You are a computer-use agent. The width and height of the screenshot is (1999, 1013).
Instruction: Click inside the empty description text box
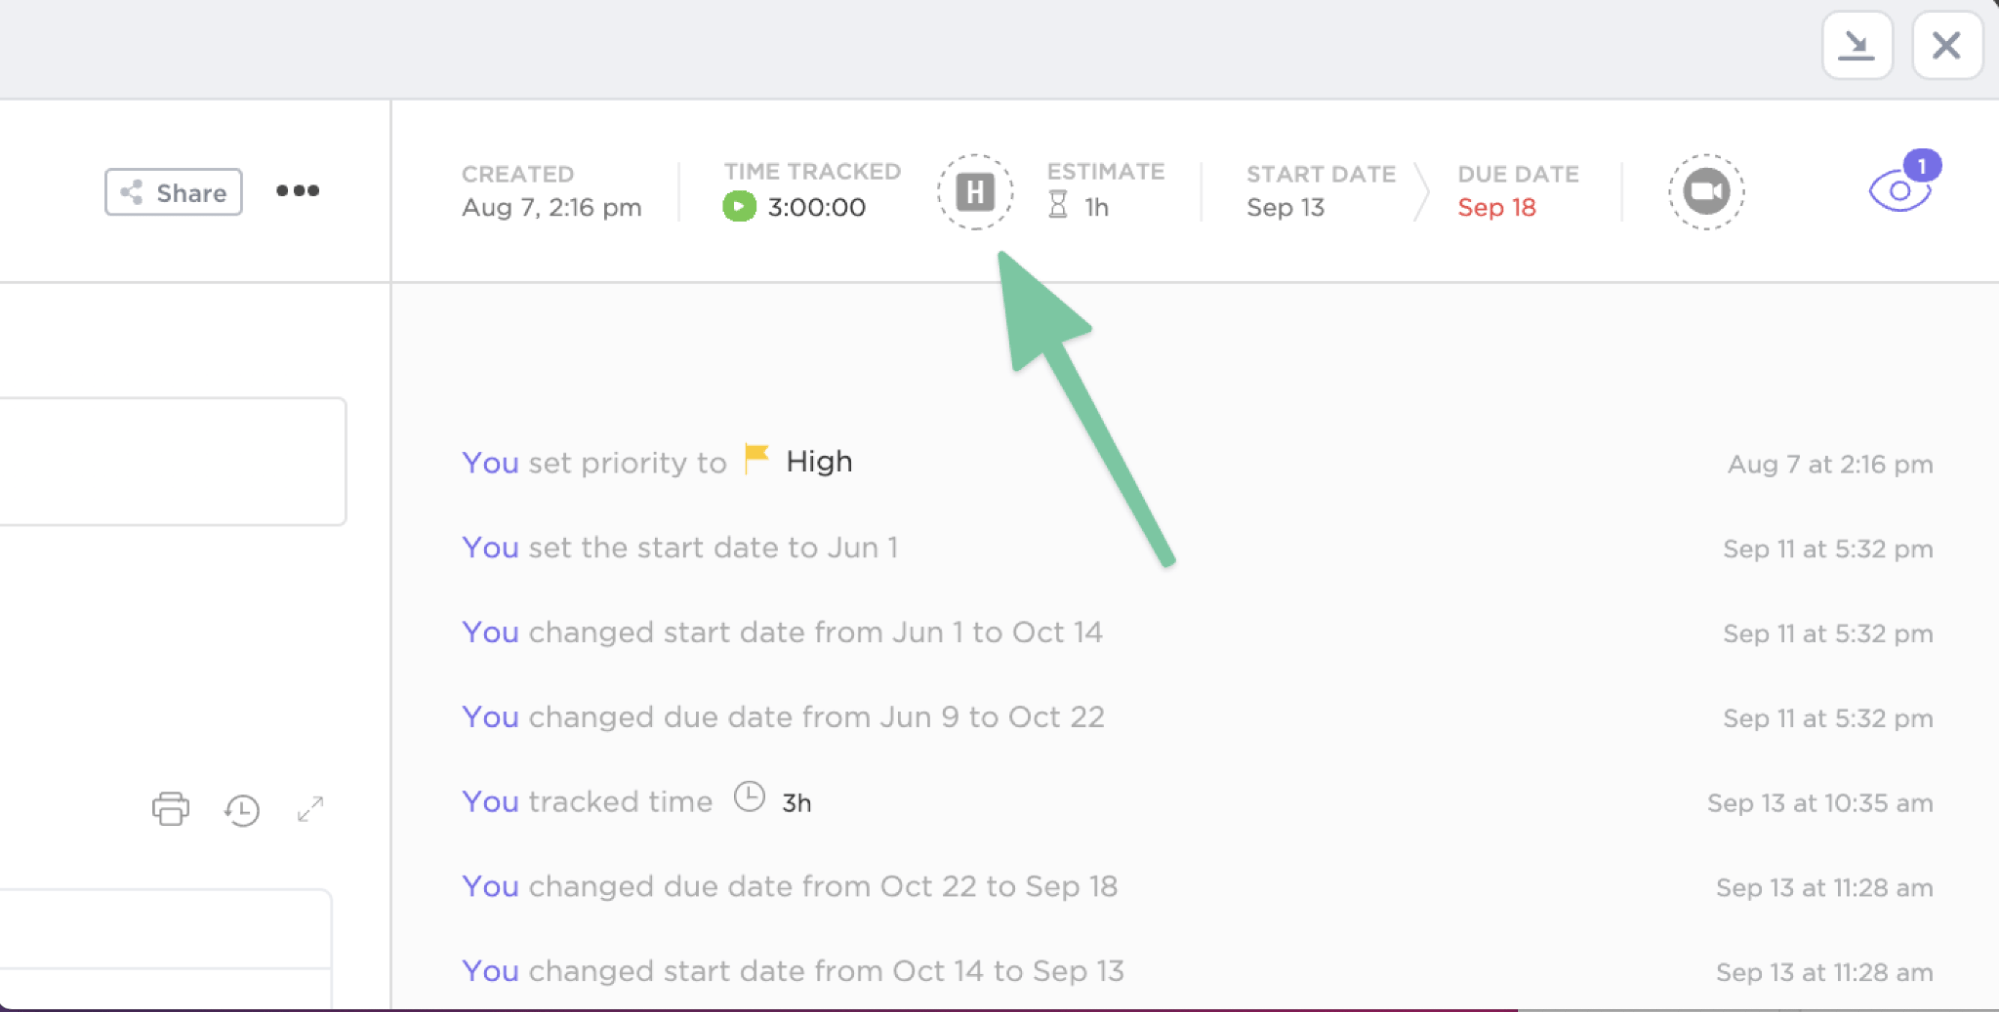coord(172,461)
